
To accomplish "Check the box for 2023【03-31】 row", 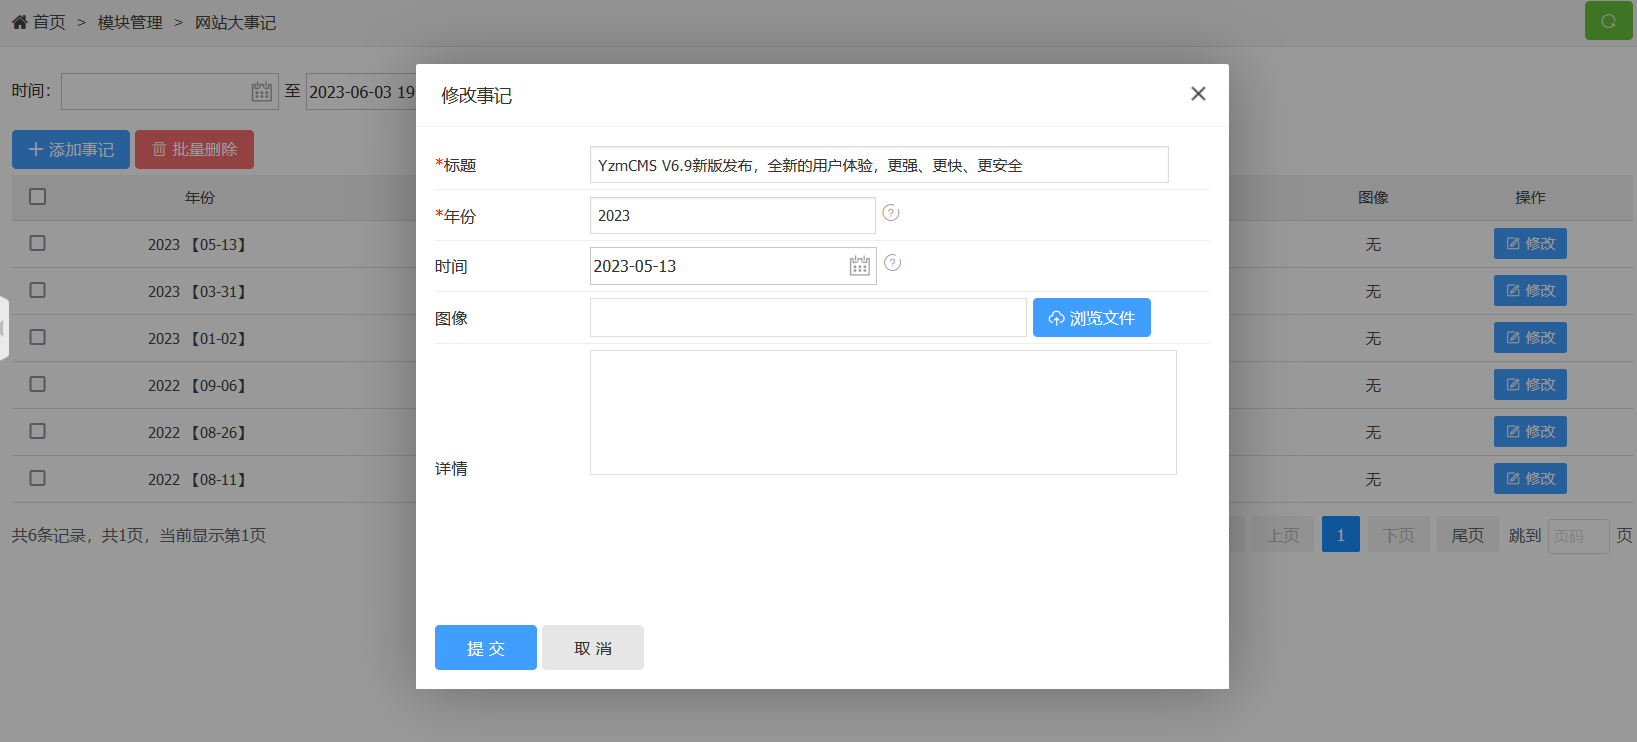I will (38, 290).
